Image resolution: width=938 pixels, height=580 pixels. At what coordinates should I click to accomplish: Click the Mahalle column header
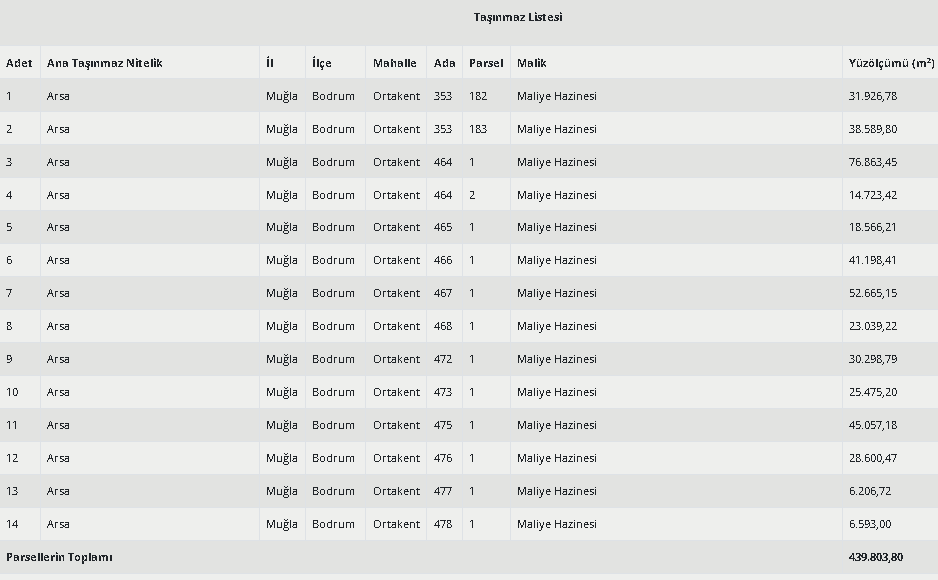[x=395, y=63]
